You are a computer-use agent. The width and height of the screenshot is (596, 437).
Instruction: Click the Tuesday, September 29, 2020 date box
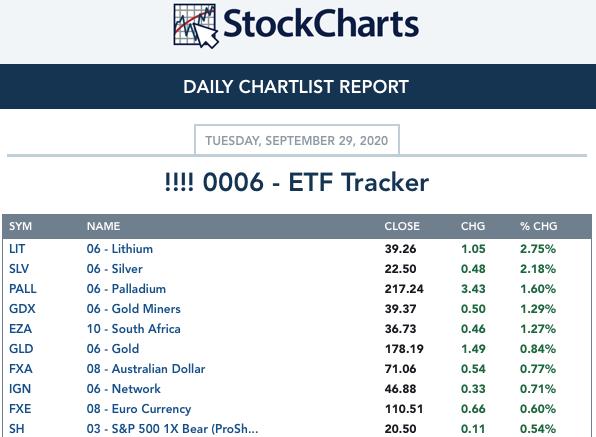(x=297, y=140)
